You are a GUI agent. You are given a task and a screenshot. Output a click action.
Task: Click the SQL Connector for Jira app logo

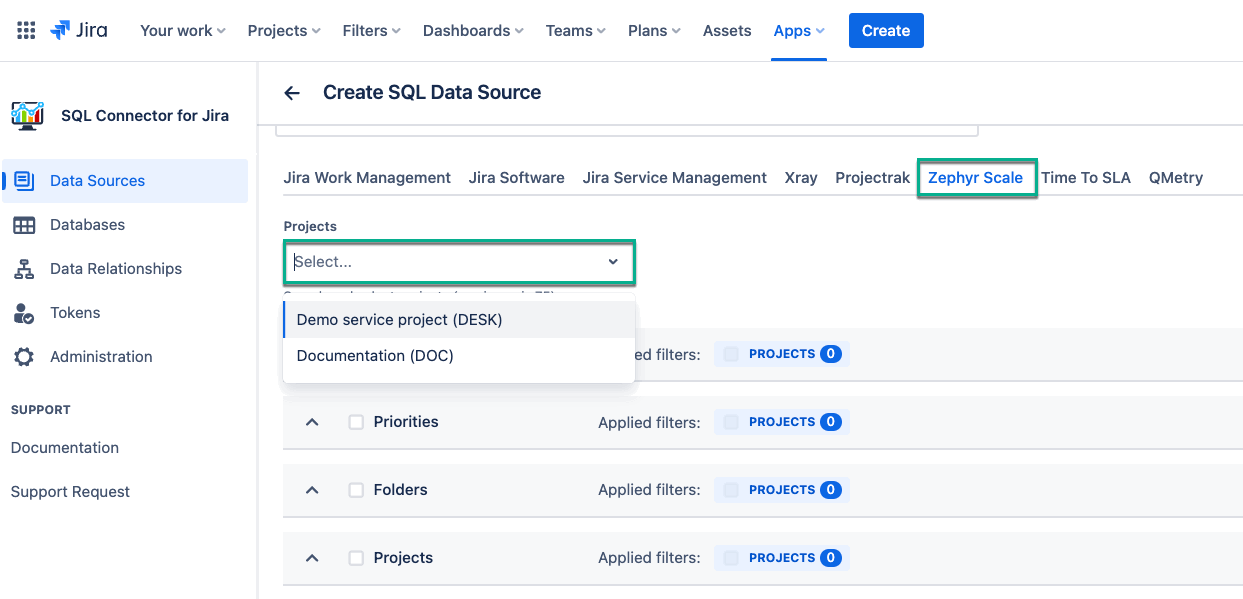(x=27, y=115)
